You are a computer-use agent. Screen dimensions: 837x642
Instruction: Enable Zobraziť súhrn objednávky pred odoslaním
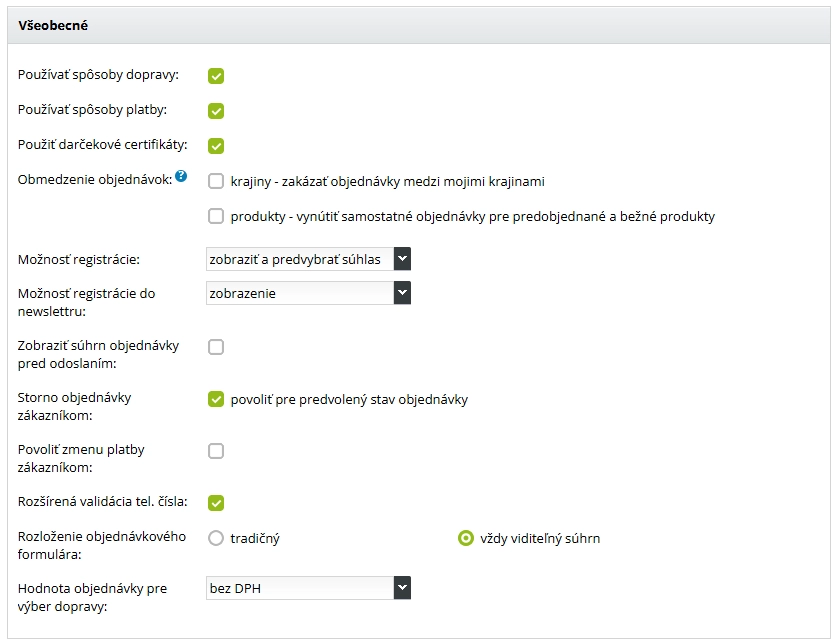[216, 347]
